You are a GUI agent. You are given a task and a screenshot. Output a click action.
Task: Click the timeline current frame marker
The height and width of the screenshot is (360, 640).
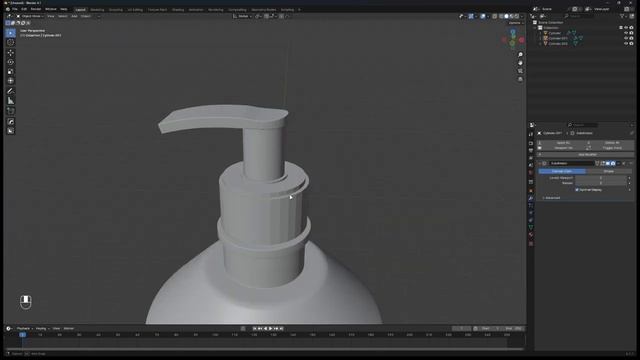pyautogui.click(x=22, y=335)
